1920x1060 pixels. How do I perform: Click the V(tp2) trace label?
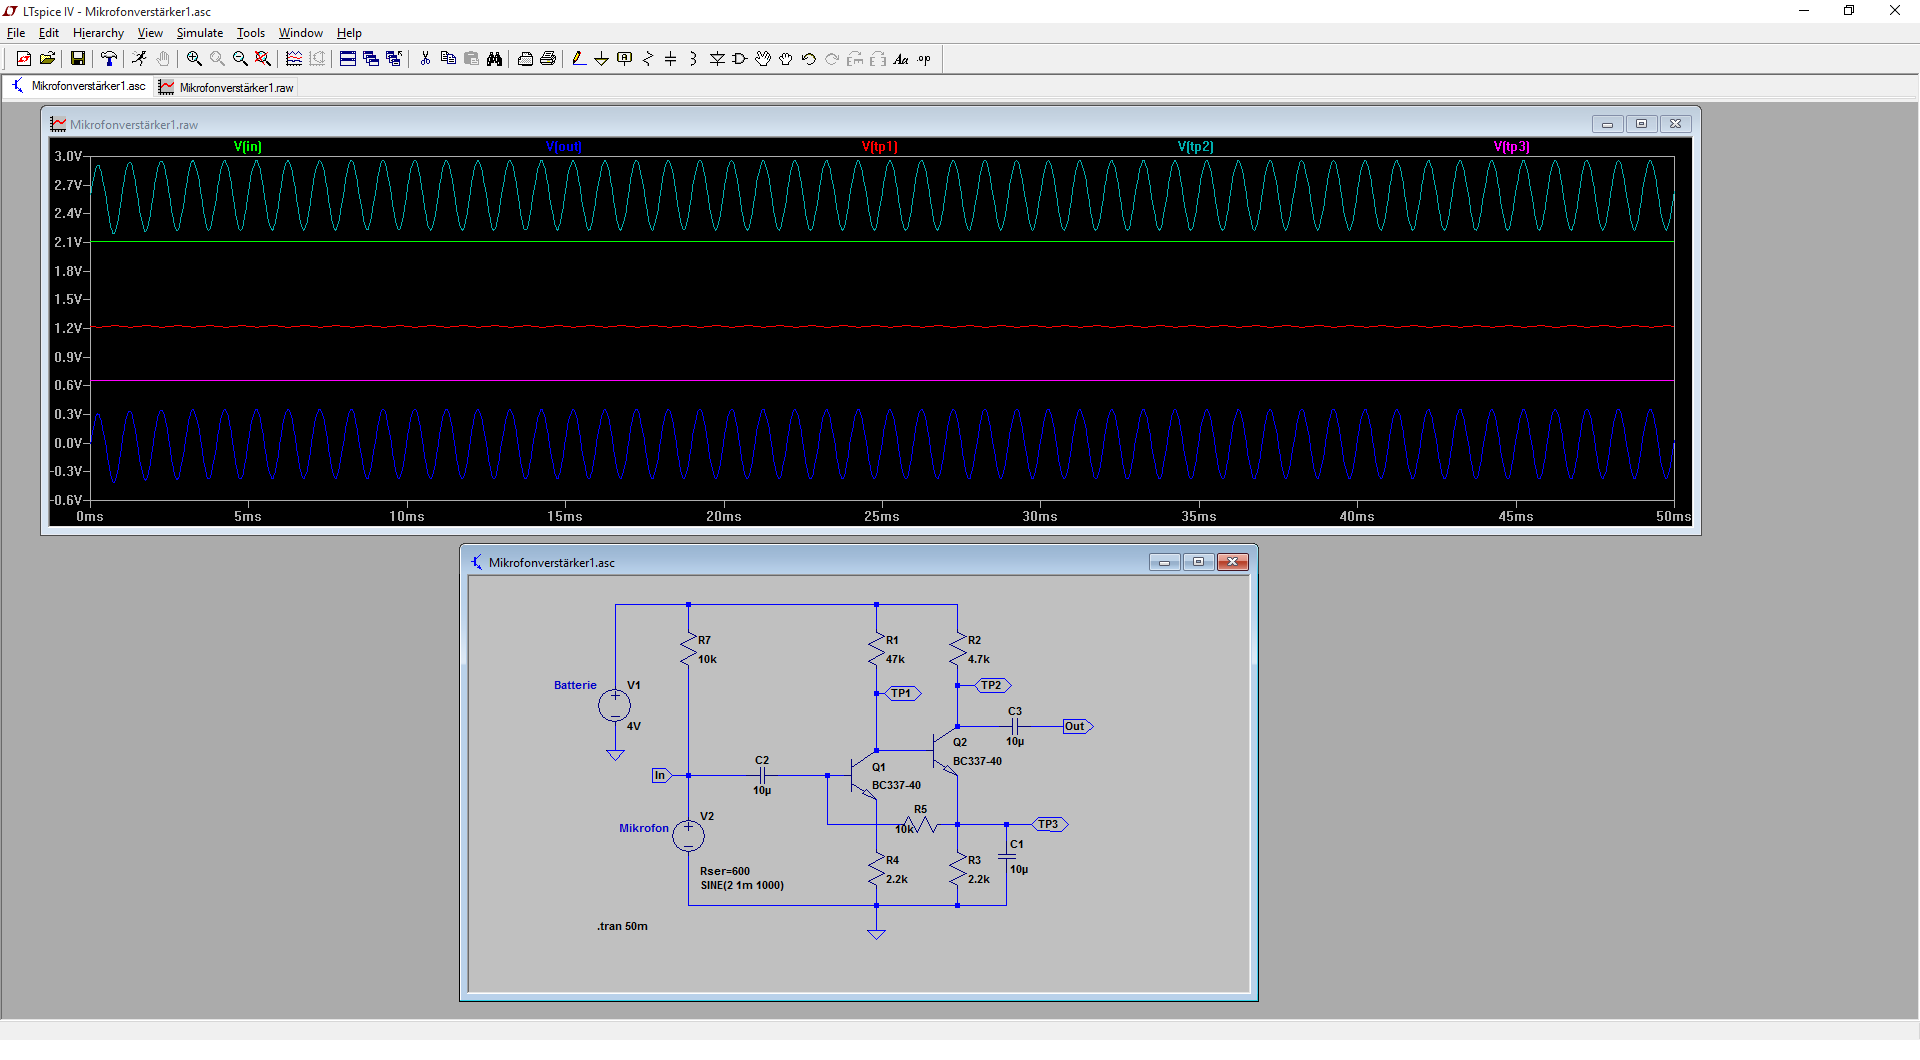point(1196,147)
